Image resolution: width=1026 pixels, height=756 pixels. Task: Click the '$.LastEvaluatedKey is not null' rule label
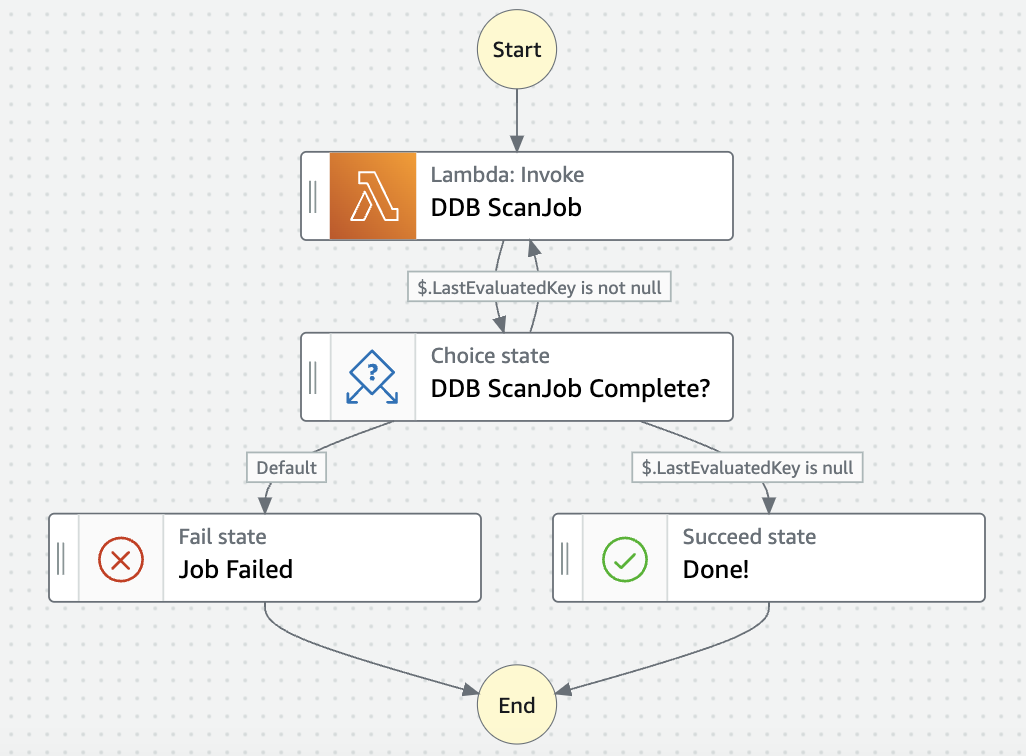click(x=539, y=287)
